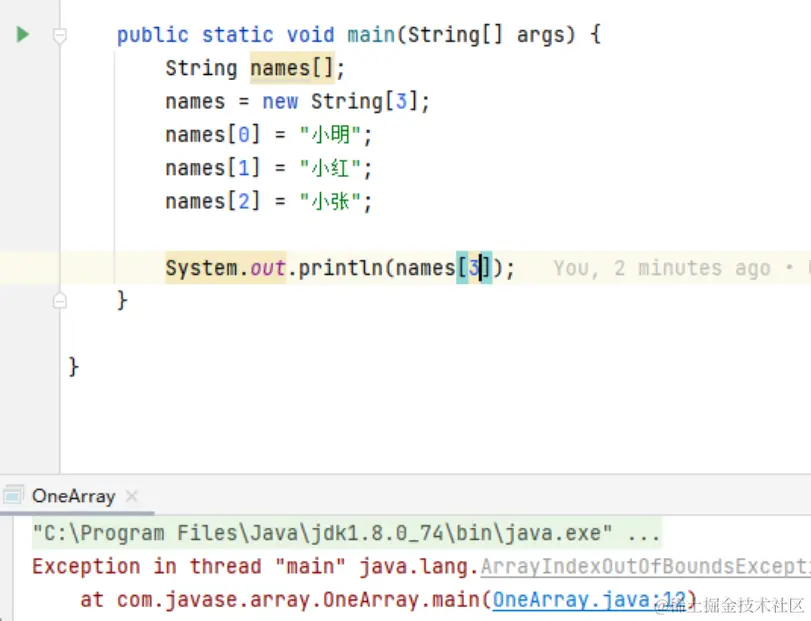Screen dimensions: 811x621
Task: Run main method via green gutter arrow
Action: pyautogui.click(x=22, y=35)
